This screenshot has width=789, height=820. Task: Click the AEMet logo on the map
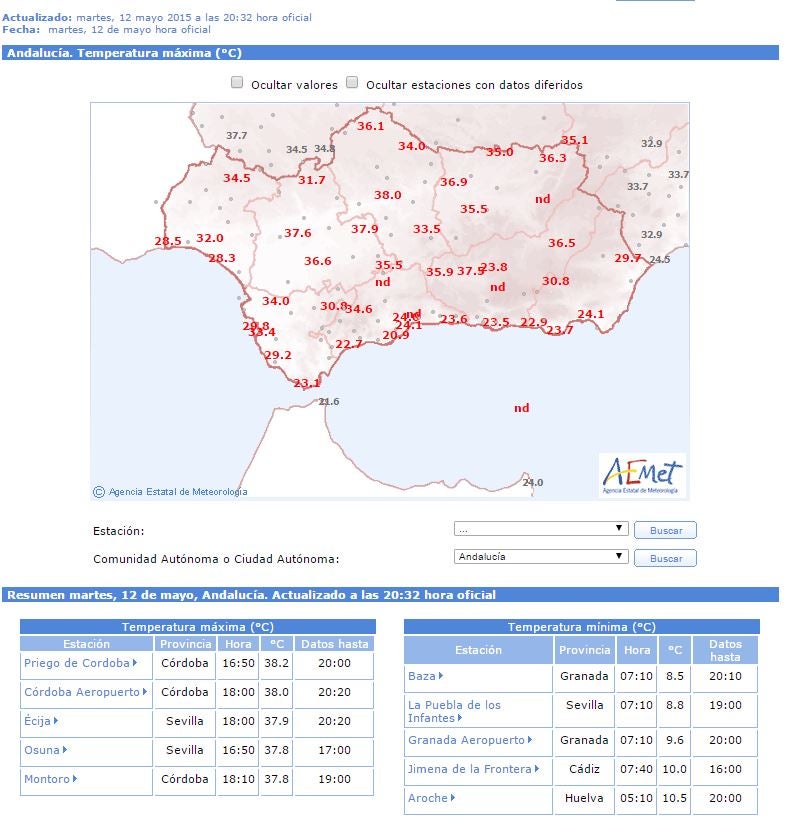coord(642,475)
